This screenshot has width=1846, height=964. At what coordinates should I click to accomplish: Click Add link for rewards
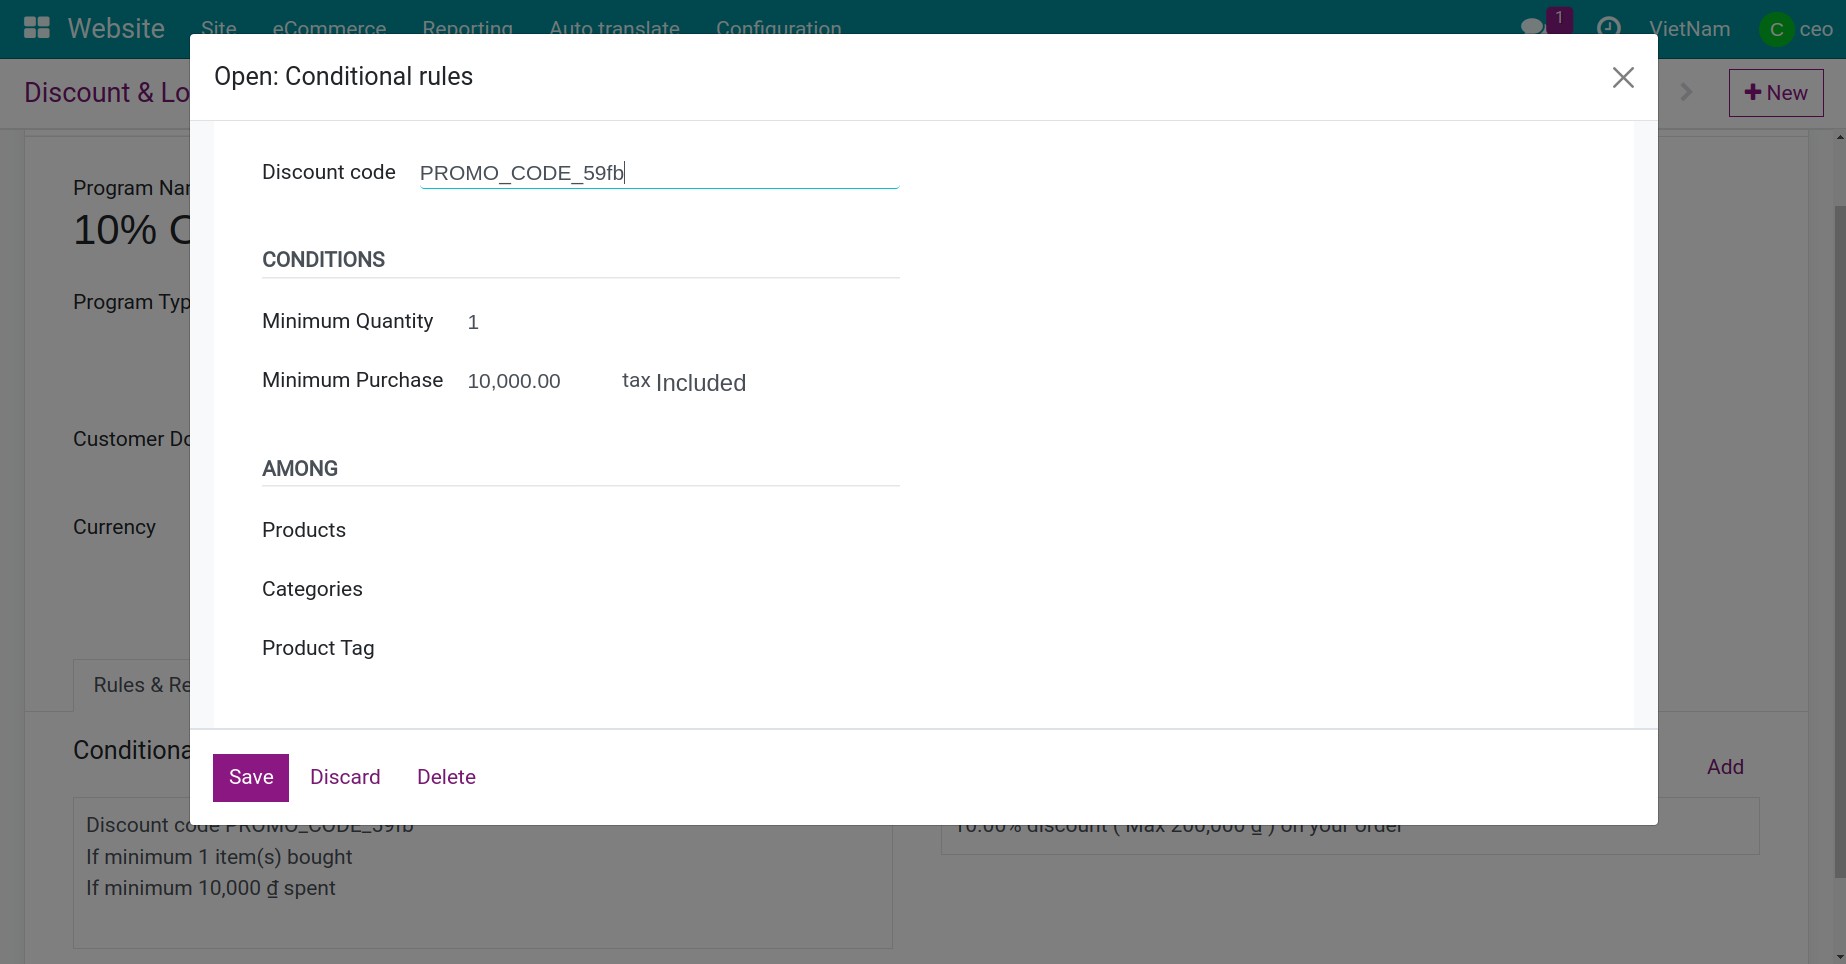click(x=1725, y=767)
